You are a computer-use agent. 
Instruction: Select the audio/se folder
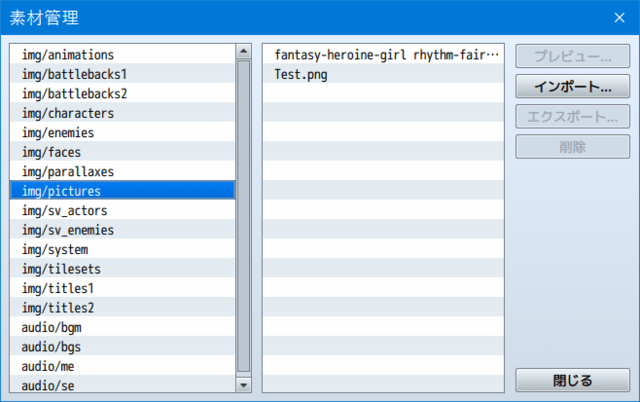click(x=122, y=384)
